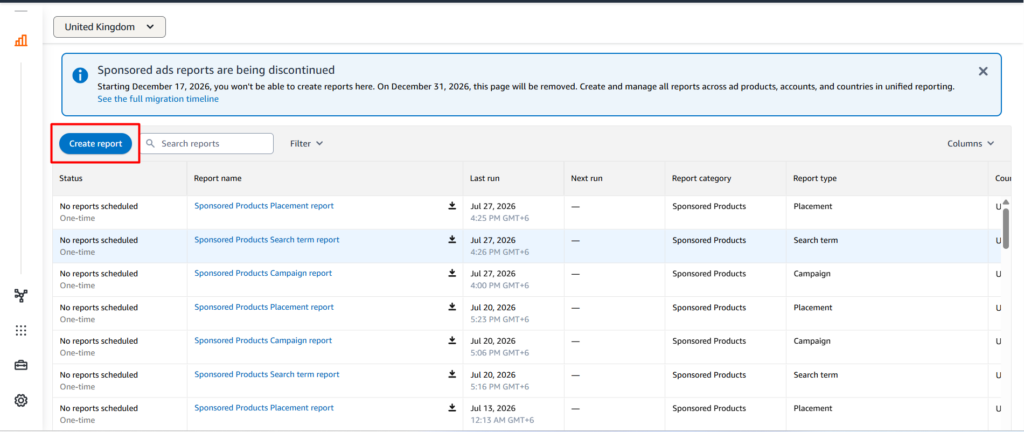The height and width of the screenshot is (432, 1024).
Task: Select the 5:16 PM GMT+6 timestamp cell
Action: coord(500,387)
